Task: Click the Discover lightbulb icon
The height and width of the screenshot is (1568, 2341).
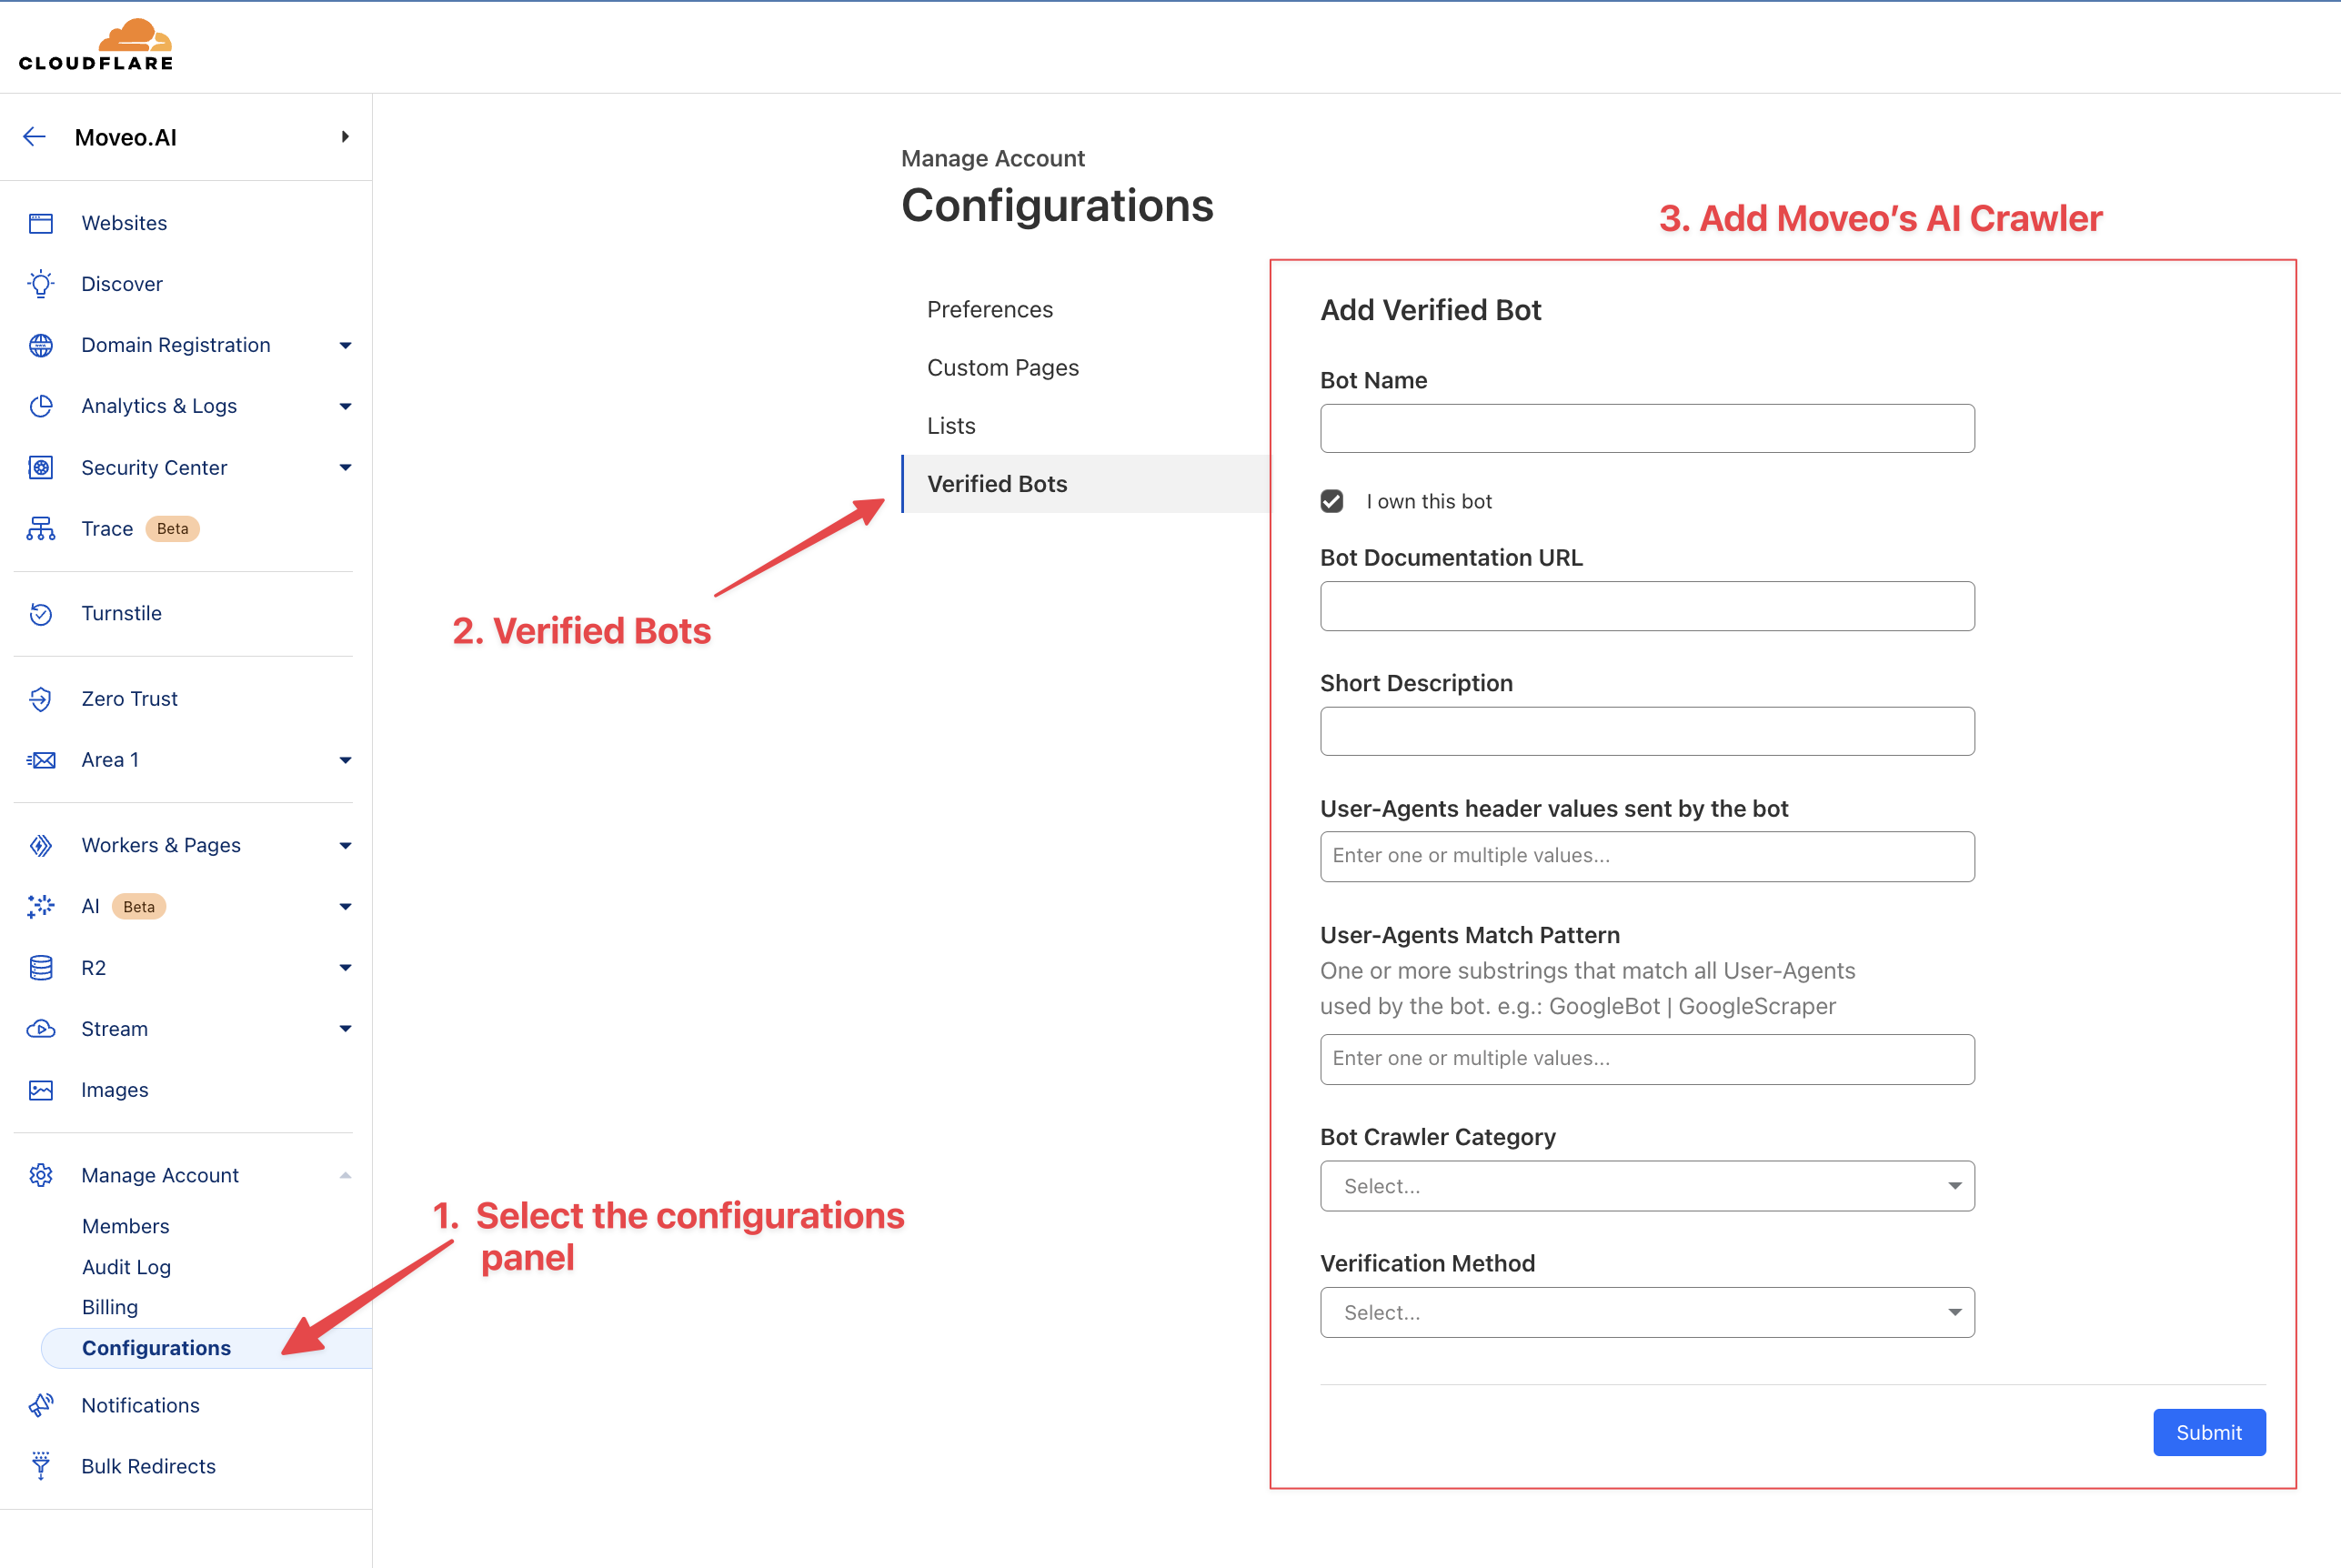Action: coord(41,284)
